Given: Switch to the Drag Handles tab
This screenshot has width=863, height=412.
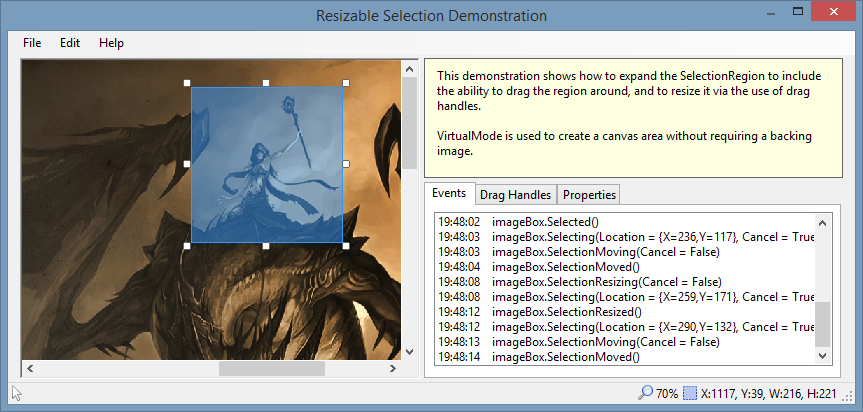Looking at the screenshot, I should click(x=515, y=195).
